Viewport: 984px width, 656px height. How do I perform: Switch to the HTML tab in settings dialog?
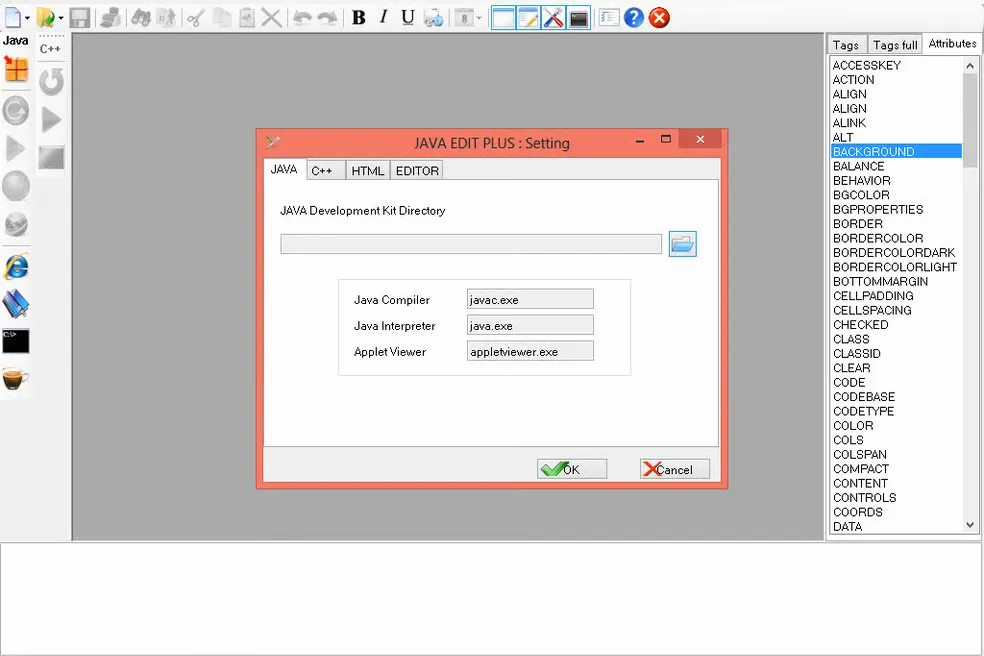(x=367, y=170)
